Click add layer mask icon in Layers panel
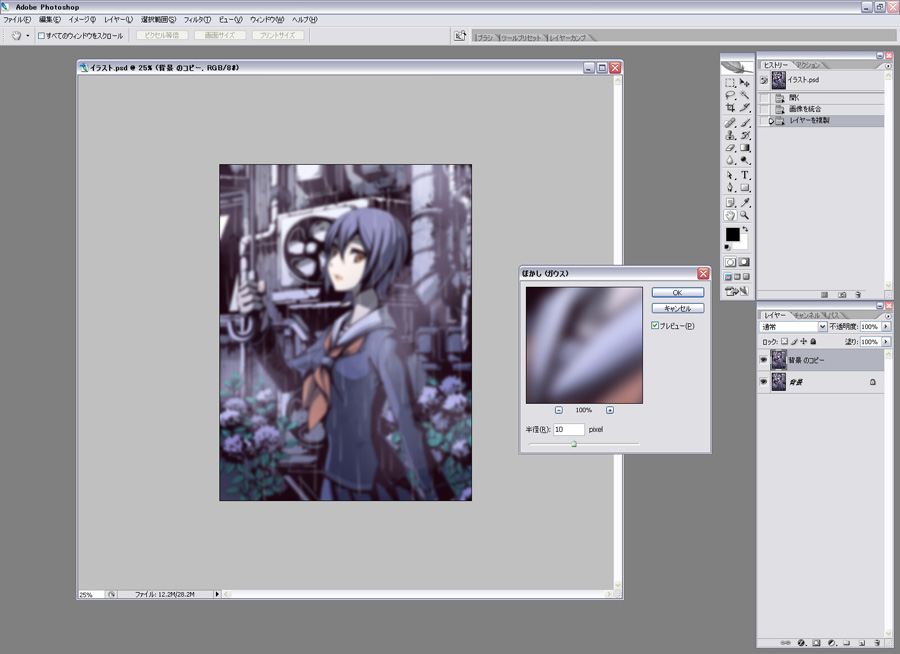This screenshot has width=900, height=654. pyautogui.click(x=816, y=643)
